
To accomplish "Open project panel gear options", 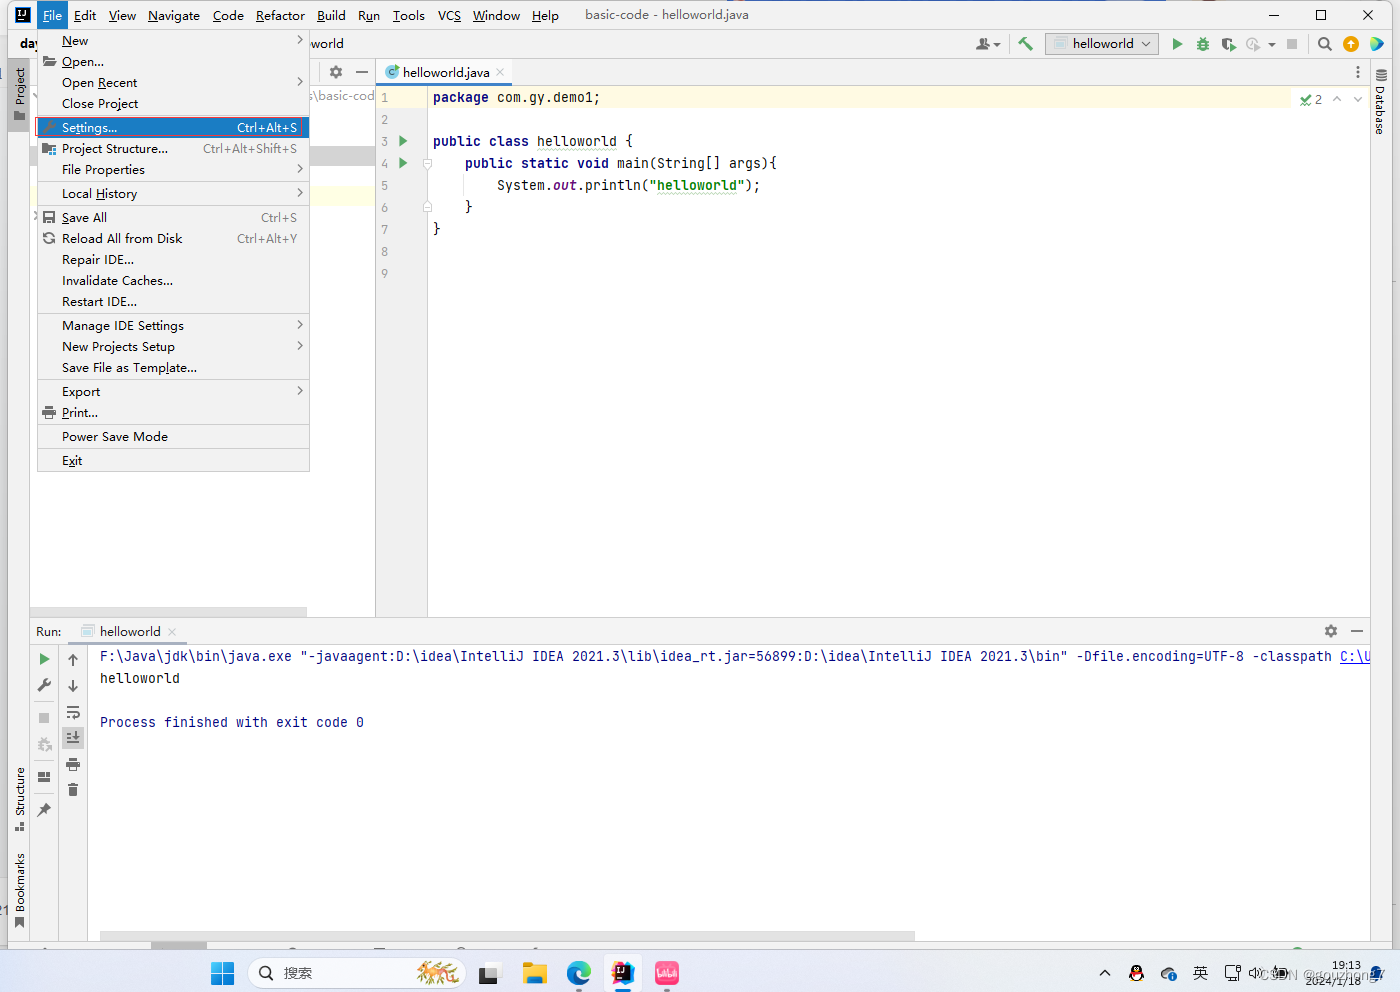I will tap(336, 72).
